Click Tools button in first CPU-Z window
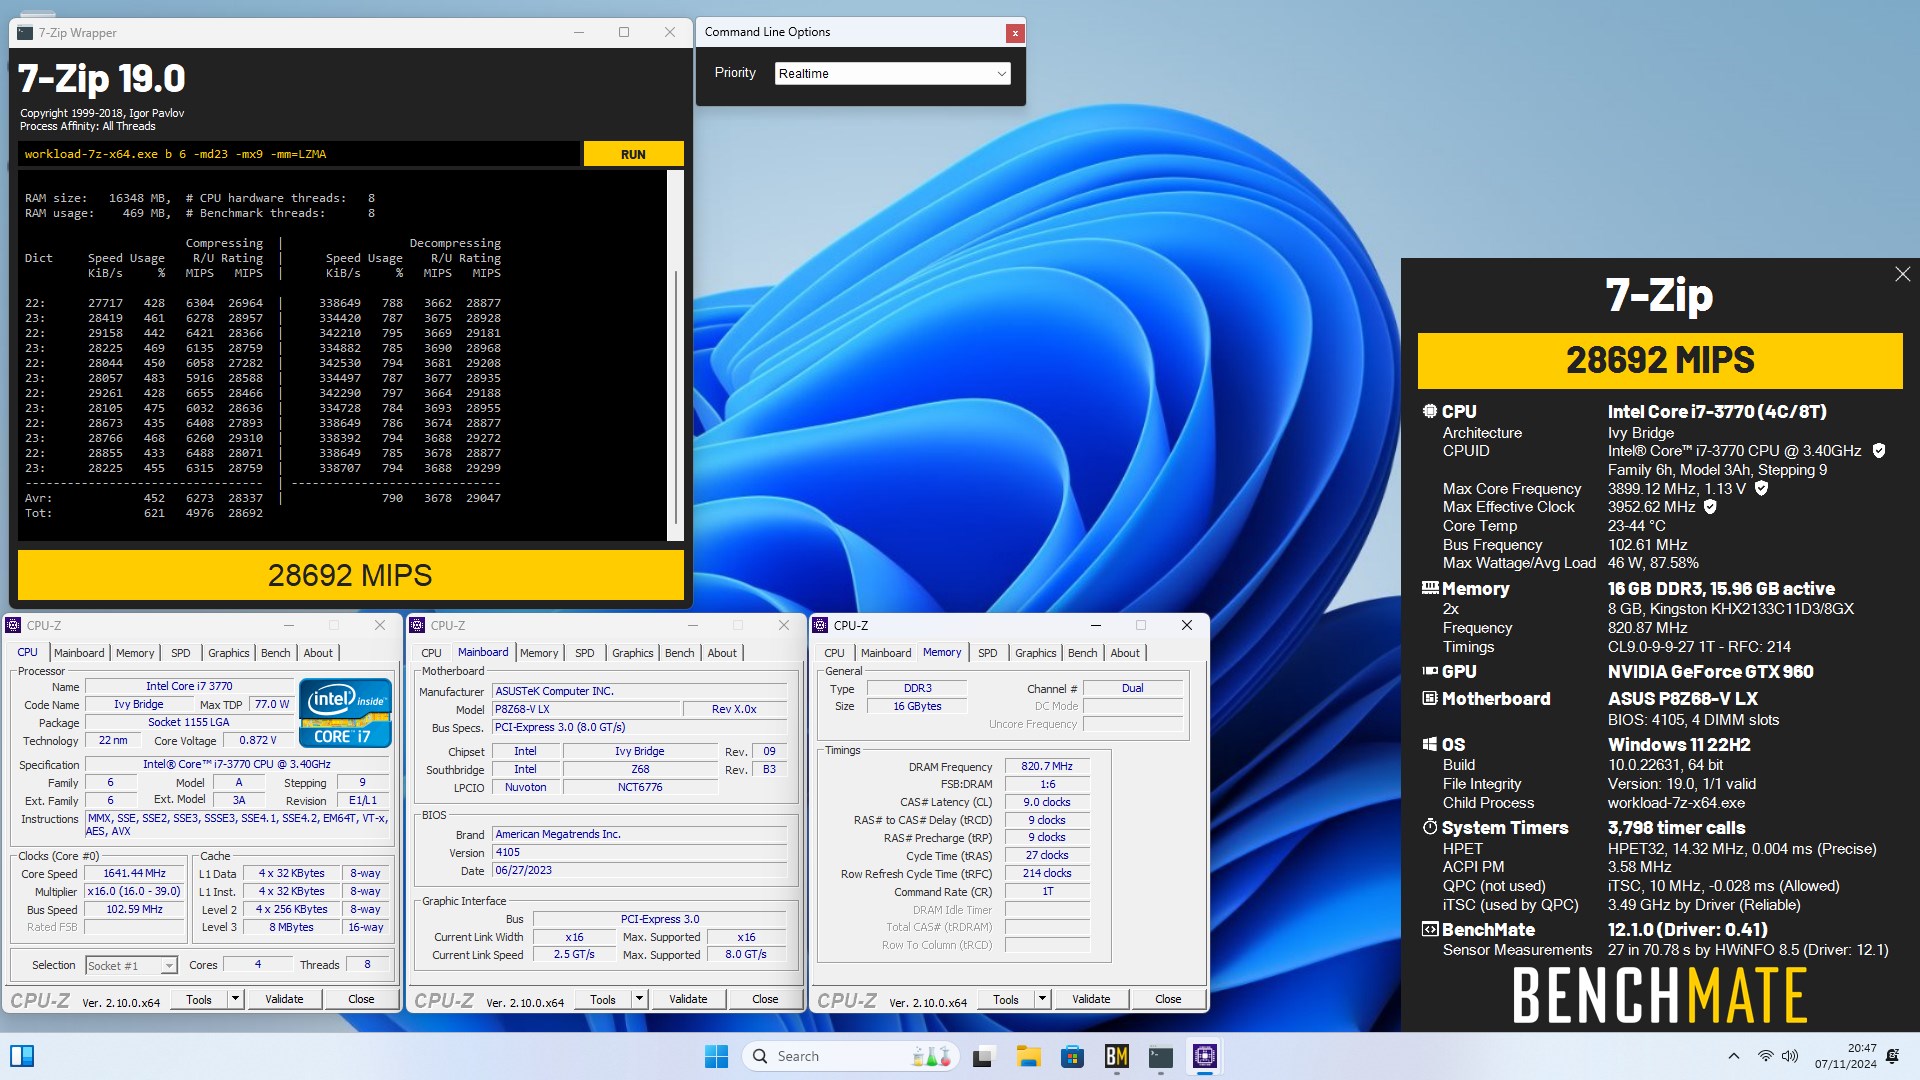This screenshot has width=1920, height=1080. pyautogui.click(x=199, y=999)
